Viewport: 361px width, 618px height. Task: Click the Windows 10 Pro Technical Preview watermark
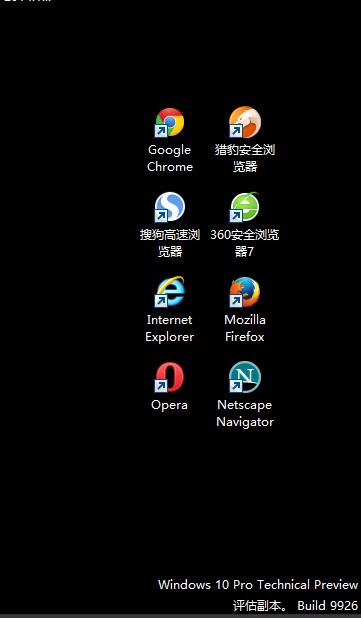pos(258,584)
